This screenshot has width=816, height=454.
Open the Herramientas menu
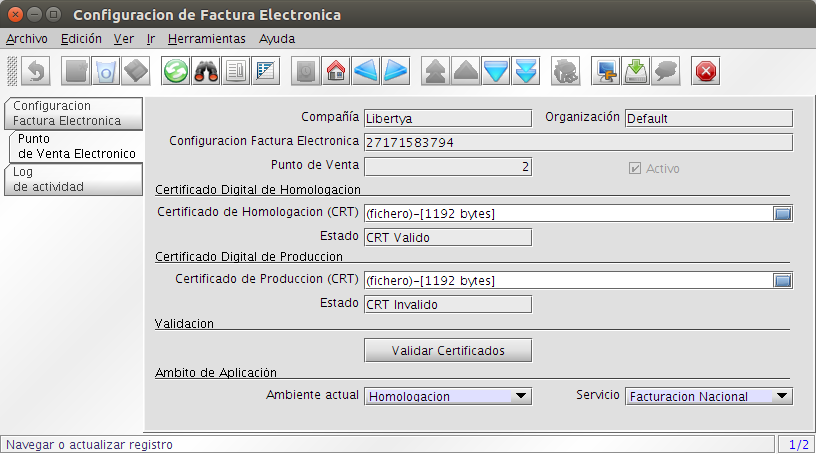207,39
